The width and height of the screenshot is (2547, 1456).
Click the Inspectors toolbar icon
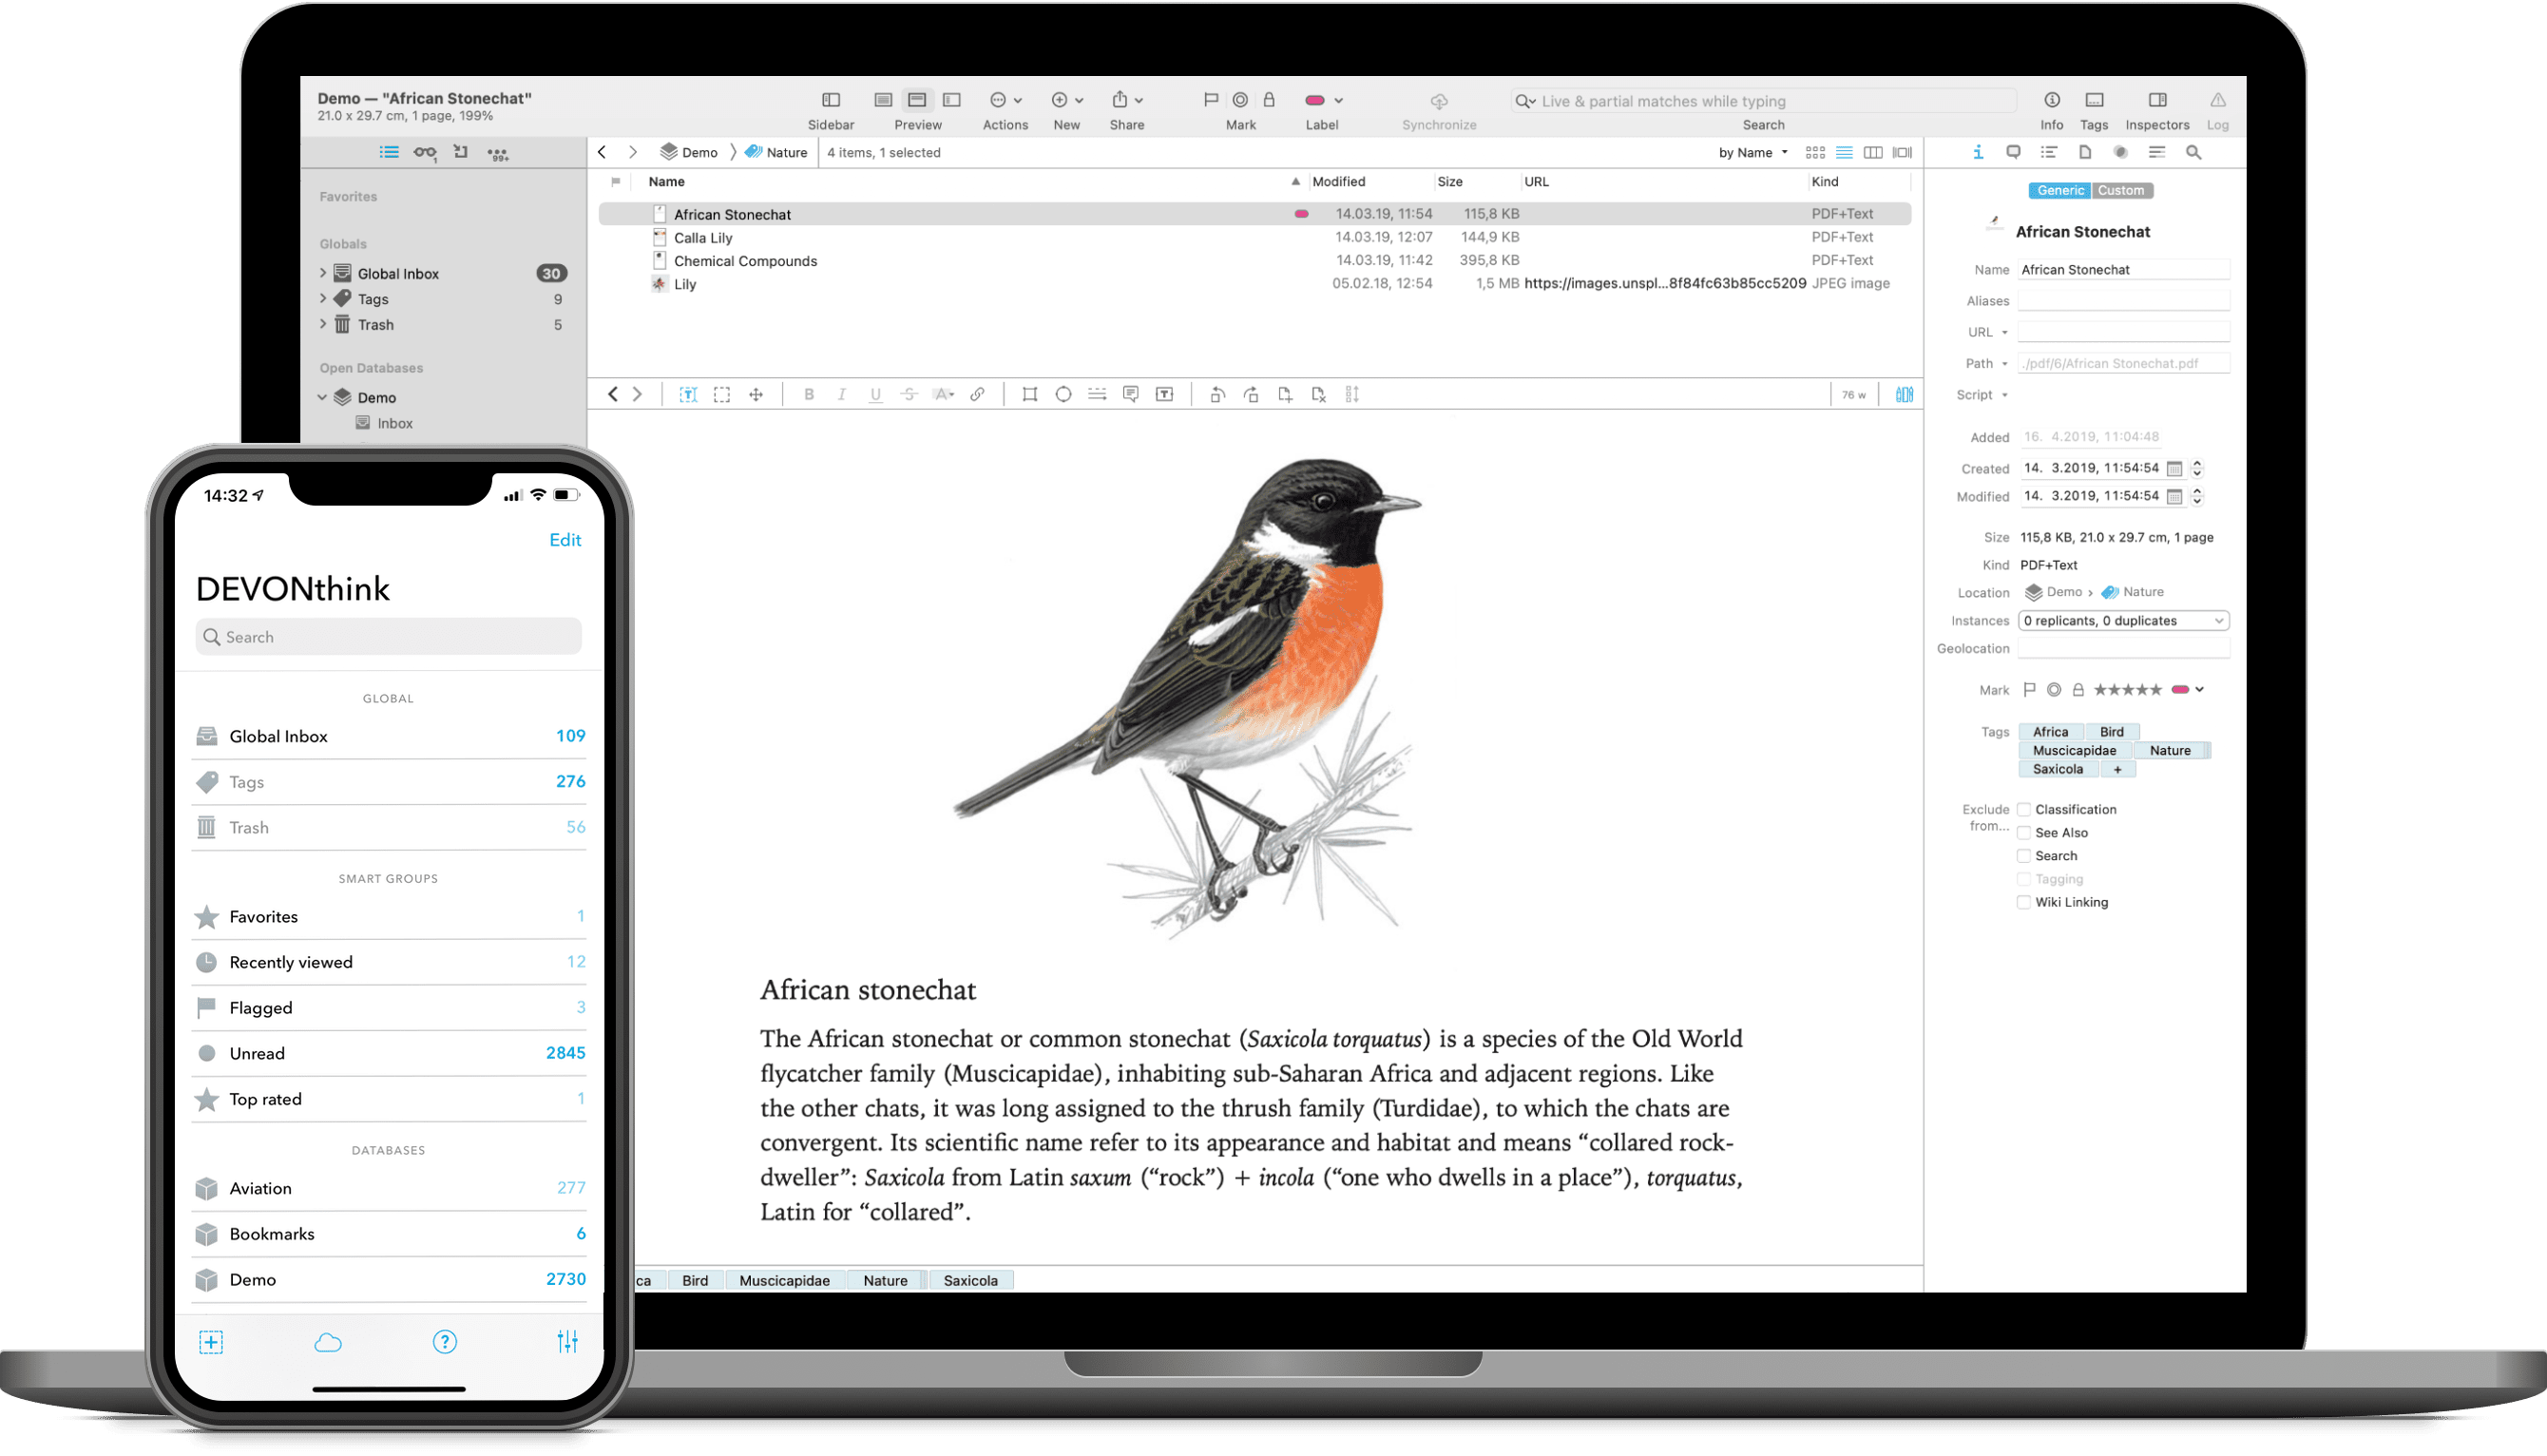pos(2157,100)
